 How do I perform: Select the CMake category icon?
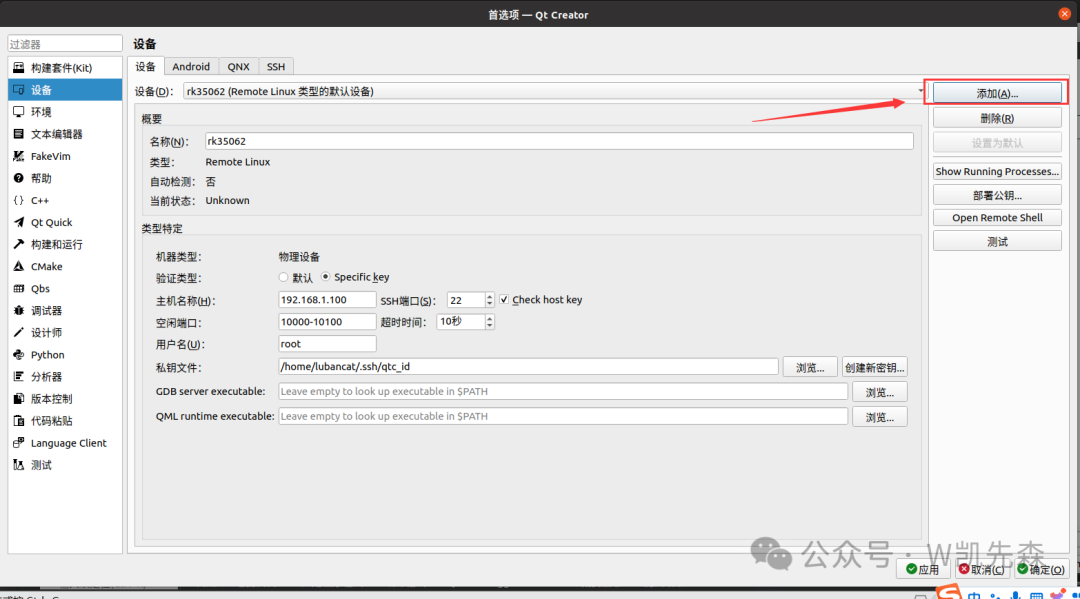point(19,267)
